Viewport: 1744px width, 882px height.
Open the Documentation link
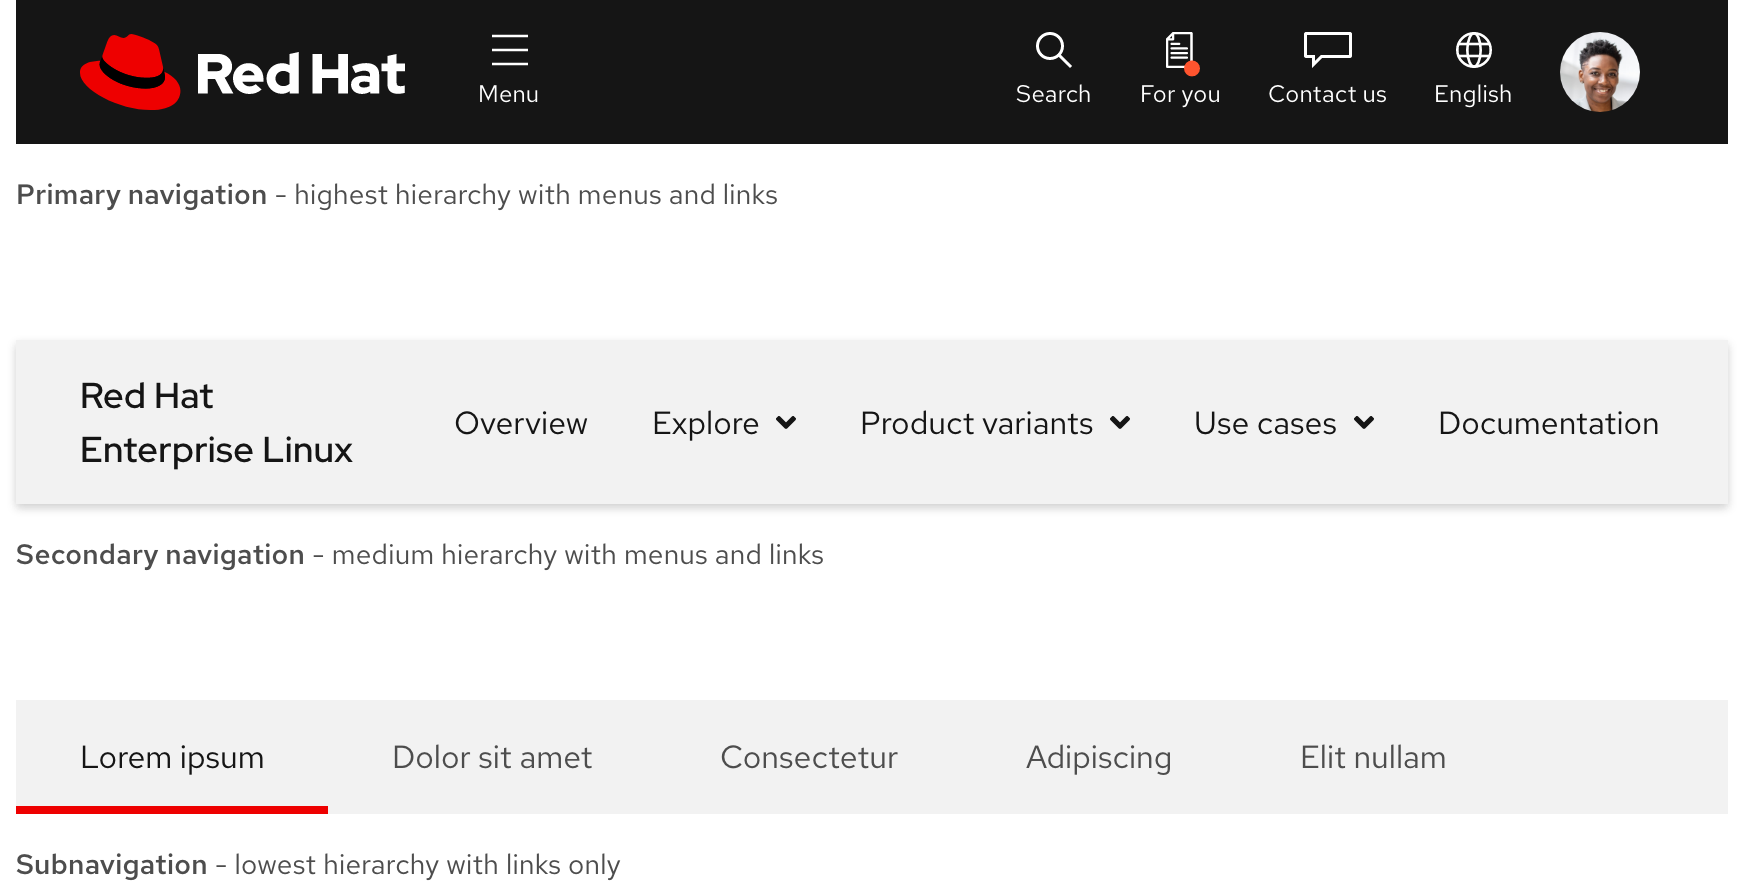tap(1548, 423)
